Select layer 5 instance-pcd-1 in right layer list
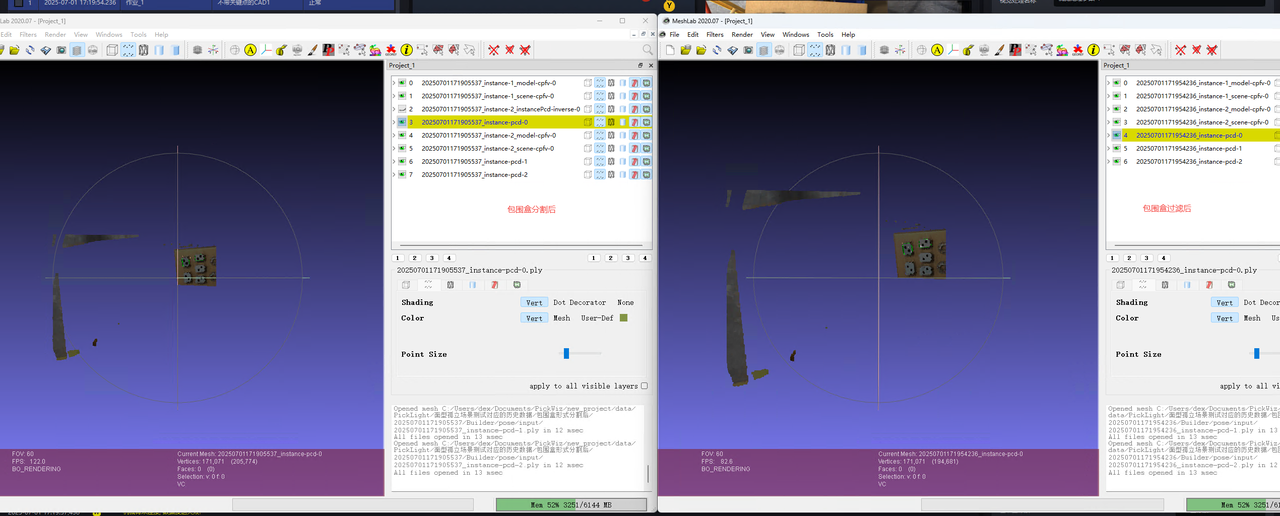 [x=1188, y=148]
